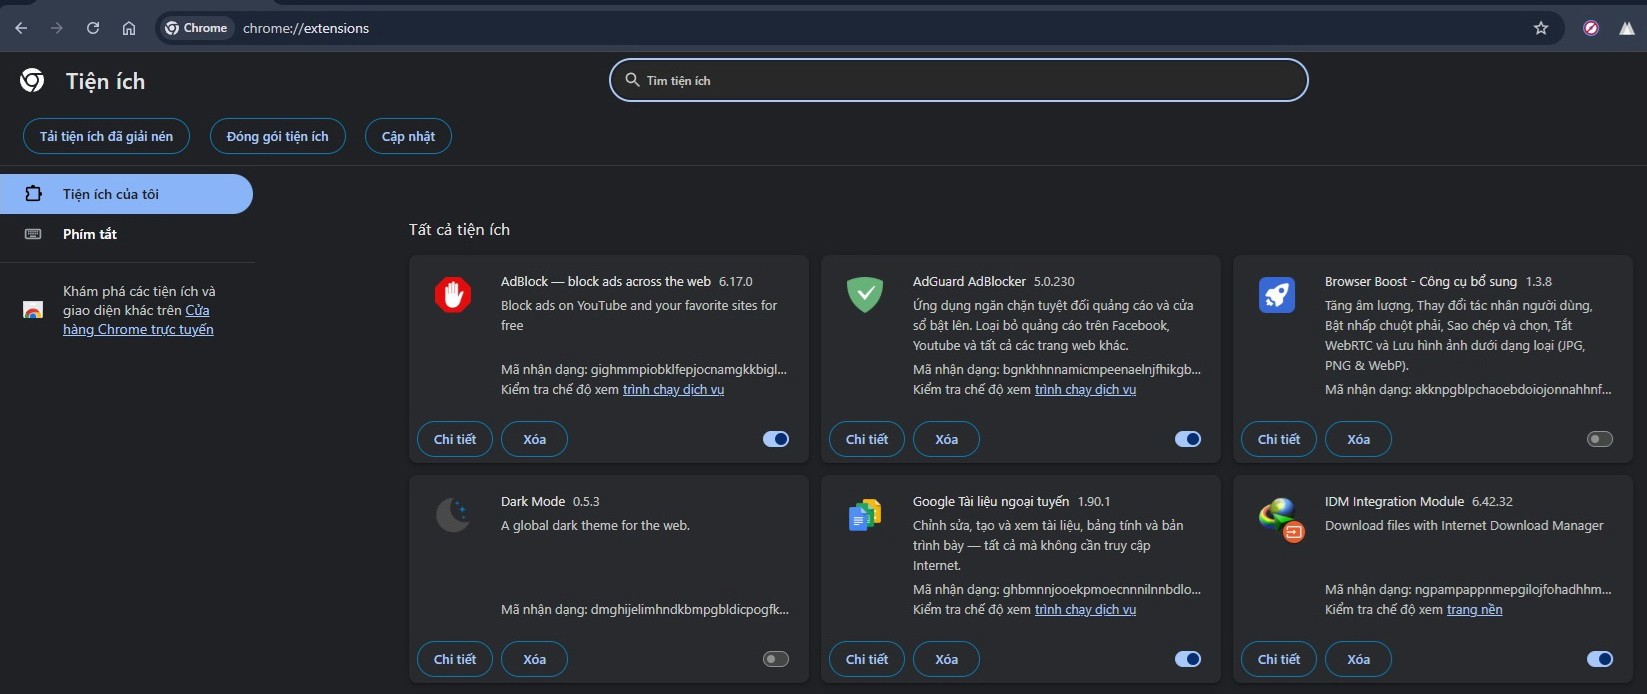Viewport: 1647px width, 694px height.
Task: Click the Browser Boost rocket icon
Action: (x=1277, y=295)
